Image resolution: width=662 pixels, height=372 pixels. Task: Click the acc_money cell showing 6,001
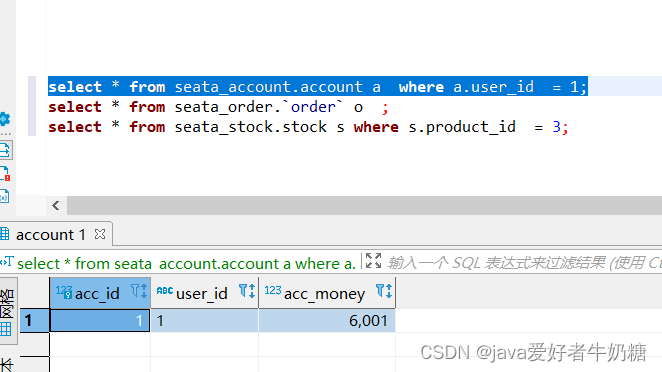[x=327, y=320]
